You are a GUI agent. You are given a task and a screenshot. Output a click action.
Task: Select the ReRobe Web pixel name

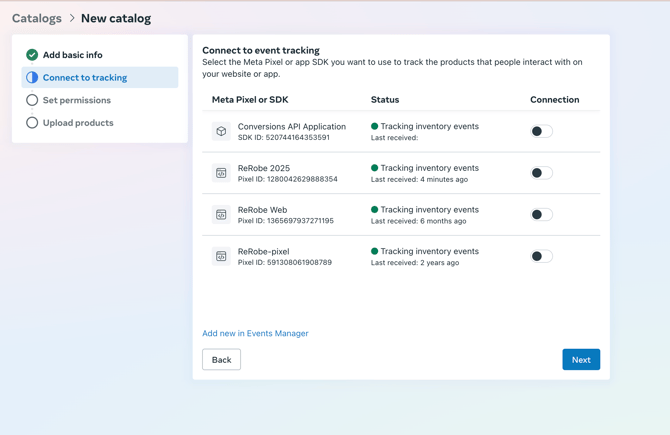(262, 210)
